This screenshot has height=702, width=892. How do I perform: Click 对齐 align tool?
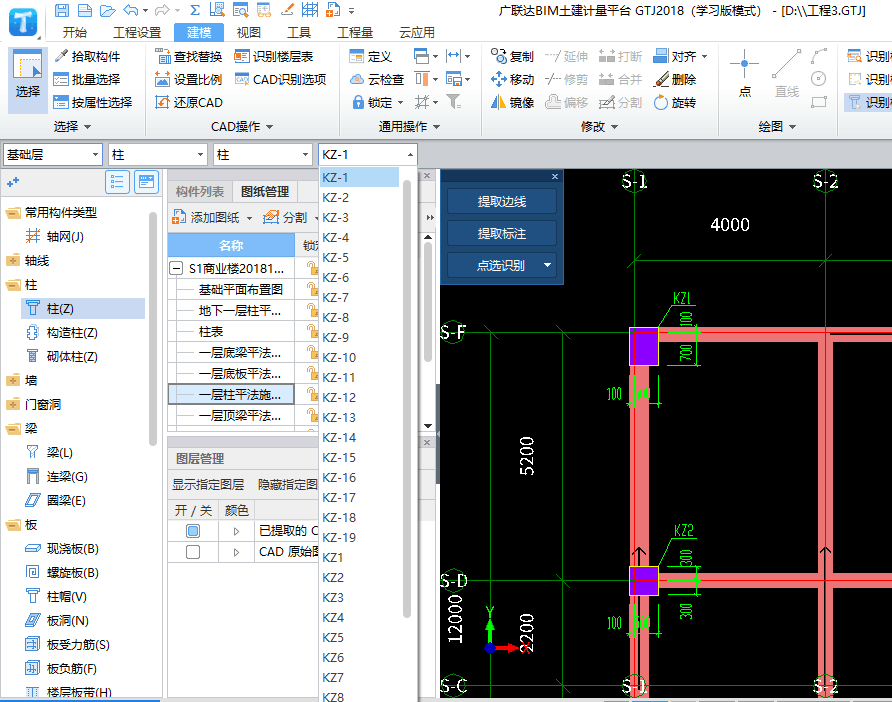pyautogui.click(x=680, y=56)
